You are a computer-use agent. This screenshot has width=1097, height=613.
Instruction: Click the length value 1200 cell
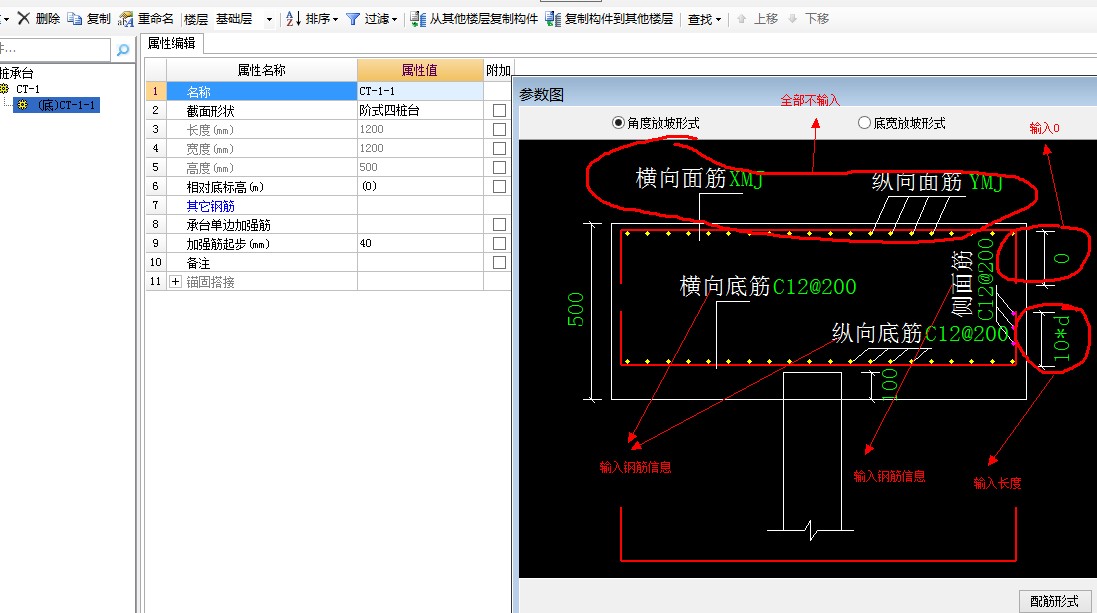click(x=420, y=129)
